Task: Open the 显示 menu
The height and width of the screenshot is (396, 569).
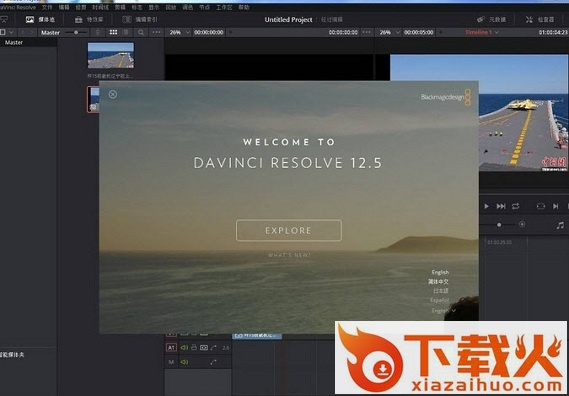Action: click(x=154, y=7)
